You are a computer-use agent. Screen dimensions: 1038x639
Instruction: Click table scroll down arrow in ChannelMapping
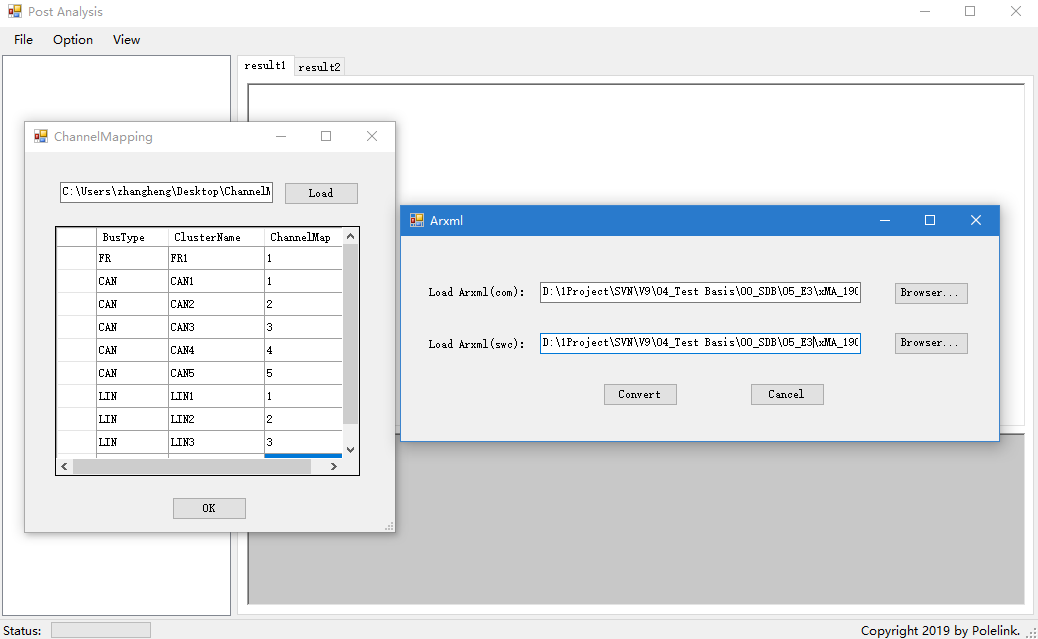[350, 450]
